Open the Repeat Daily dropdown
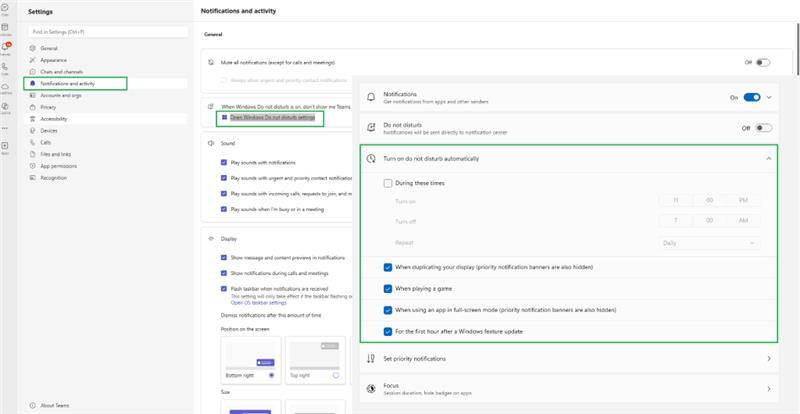 pyautogui.click(x=710, y=243)
